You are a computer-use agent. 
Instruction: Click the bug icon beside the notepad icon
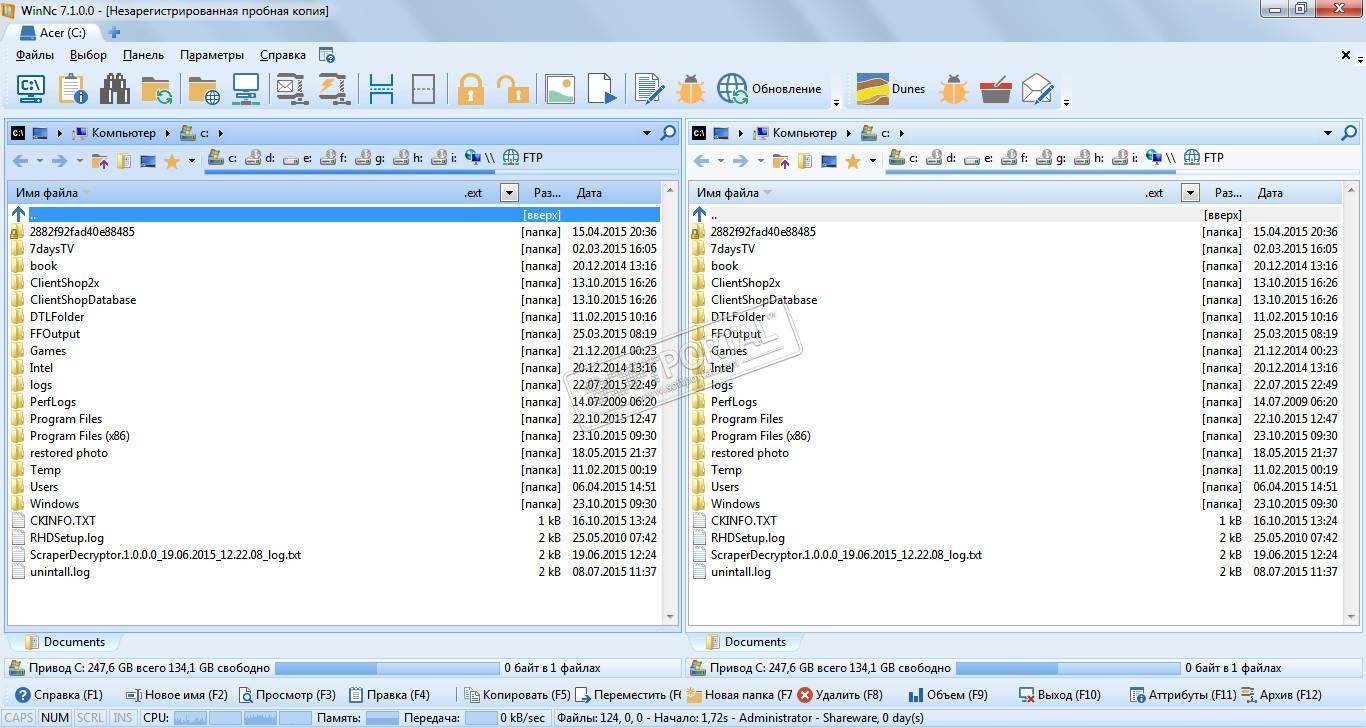pos(691,89)
